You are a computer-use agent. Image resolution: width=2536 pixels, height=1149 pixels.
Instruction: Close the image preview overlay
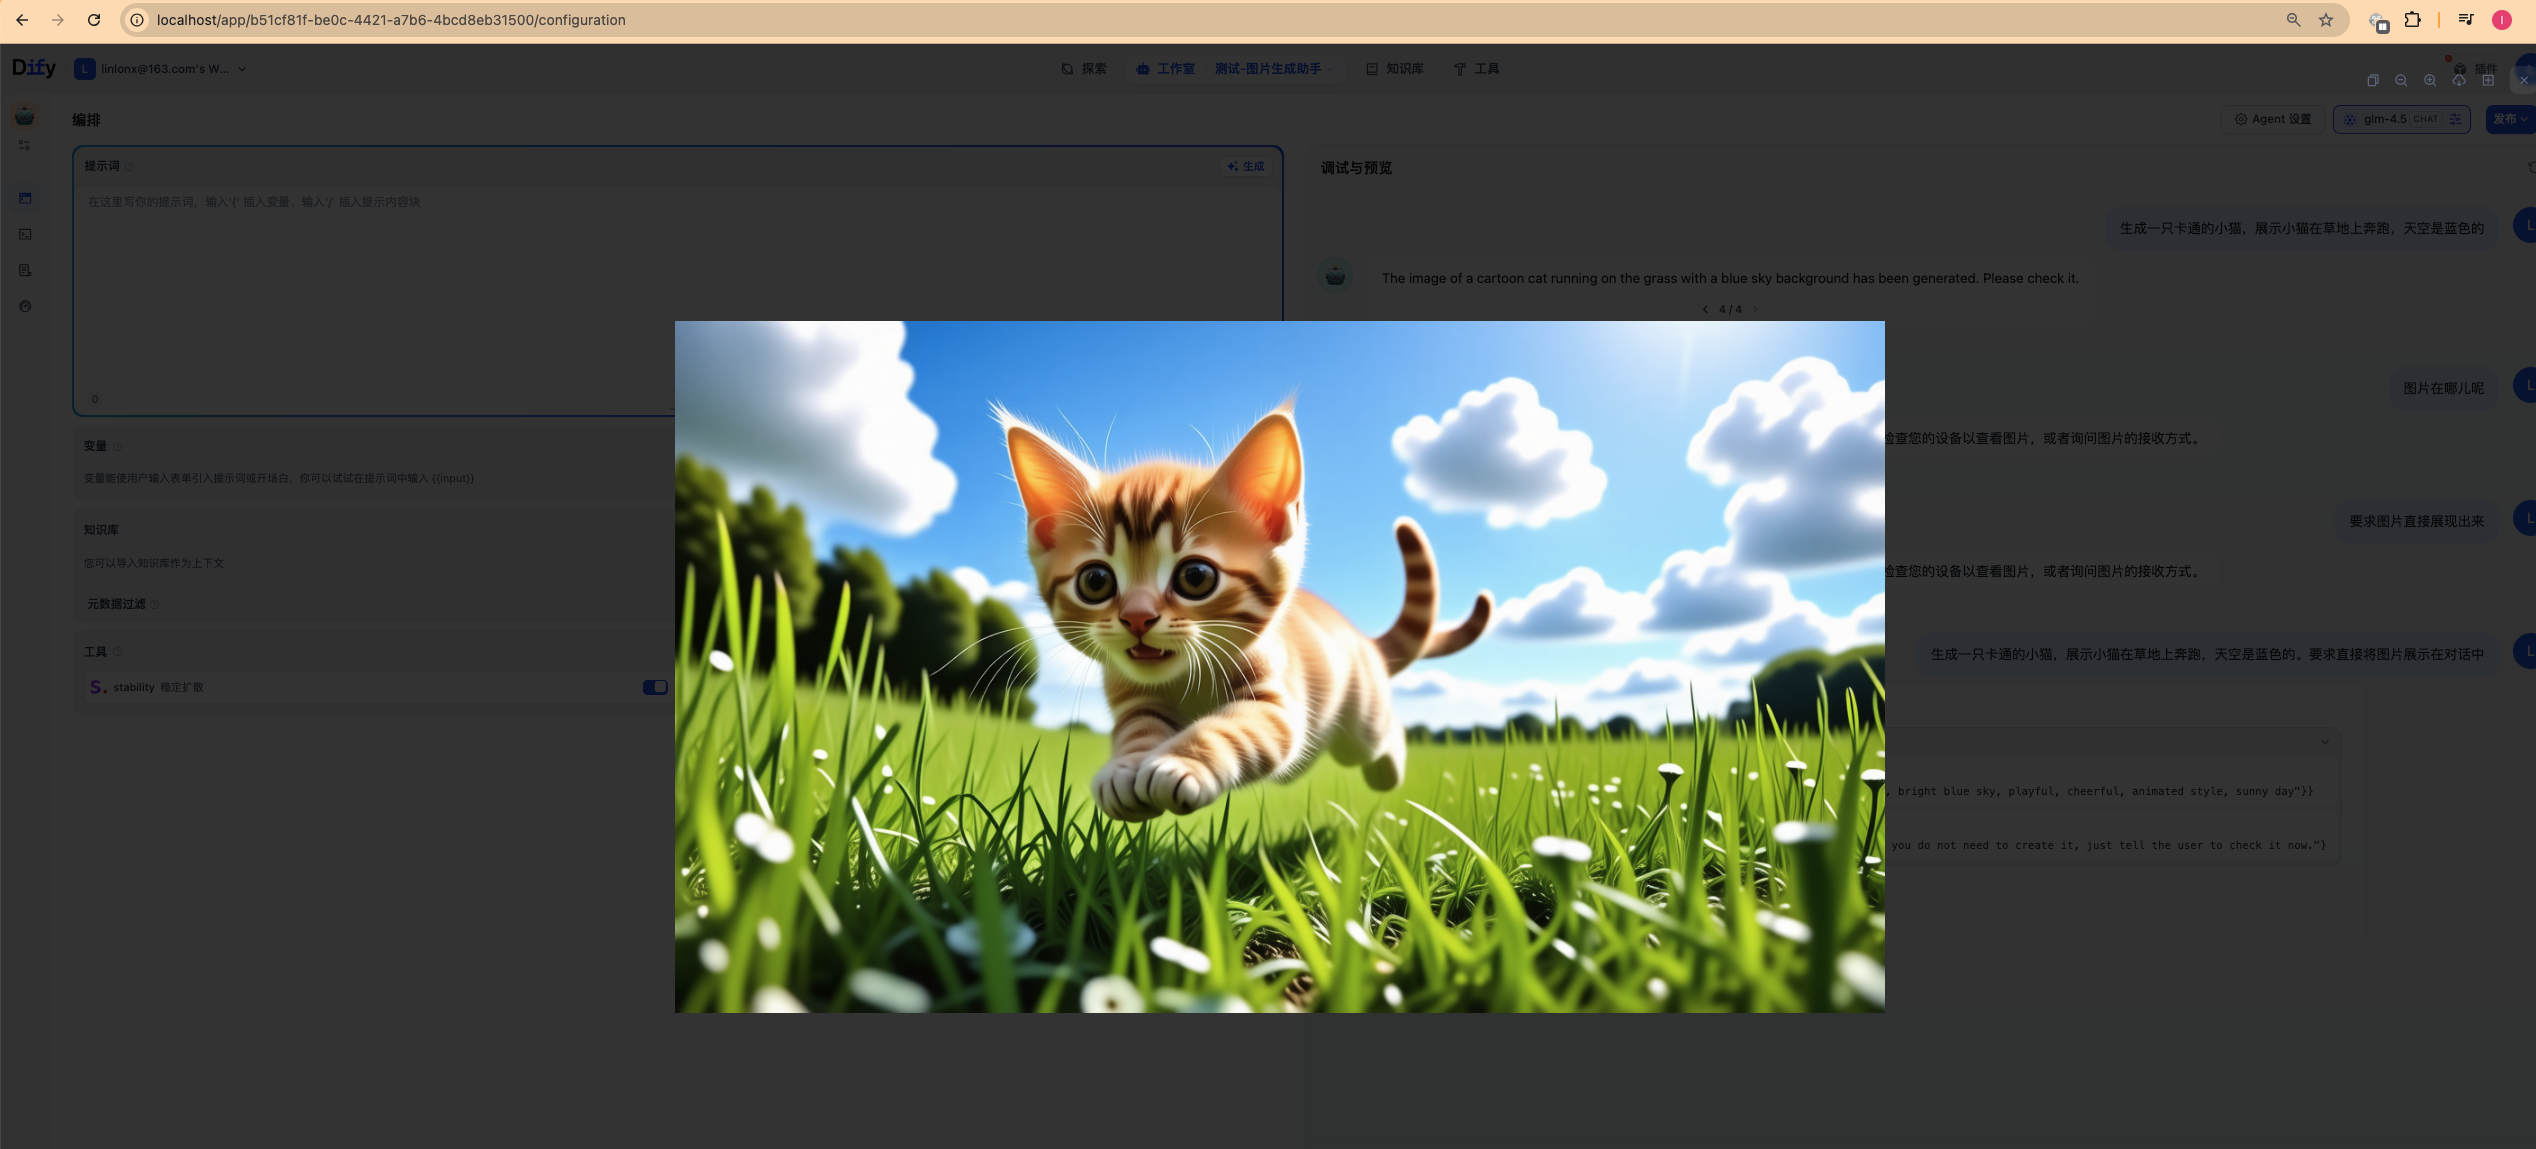point(2523,81)
